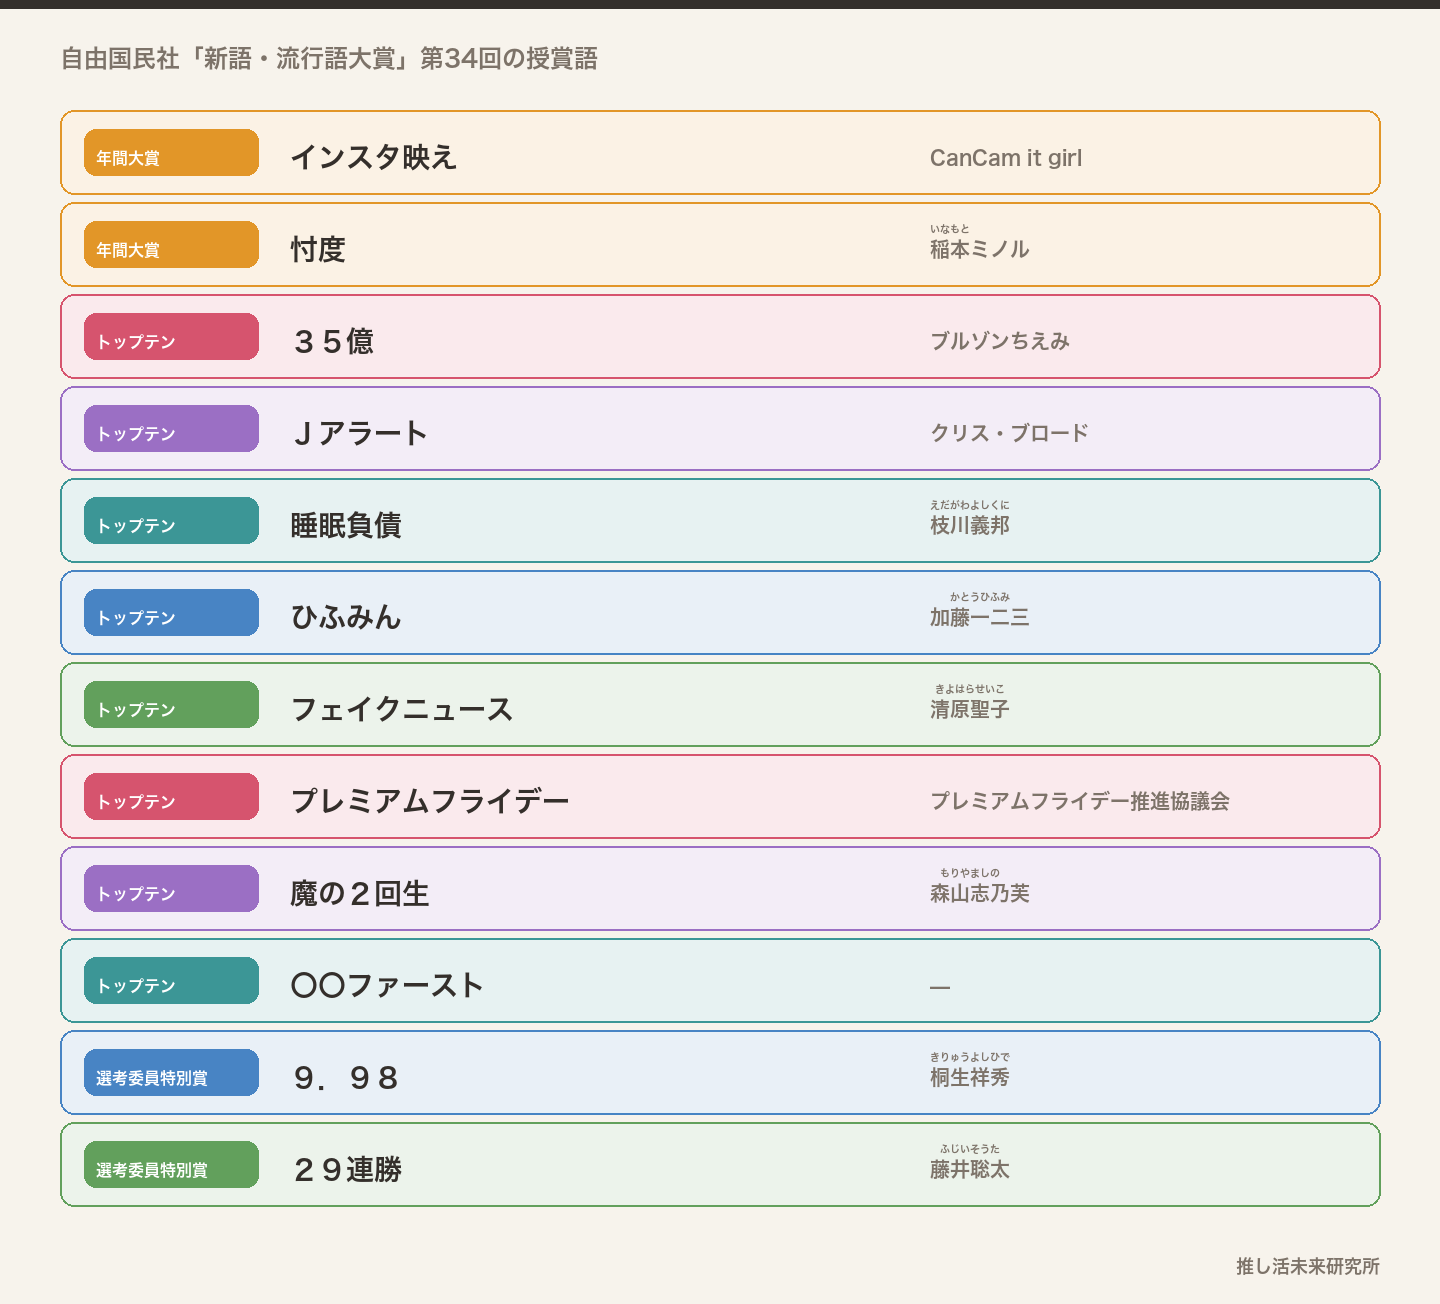Screen dimensions: 1440x1304
Task: Click the 選考委員特別賞 badge beside ９．９８
Action: coord(171,1072)
